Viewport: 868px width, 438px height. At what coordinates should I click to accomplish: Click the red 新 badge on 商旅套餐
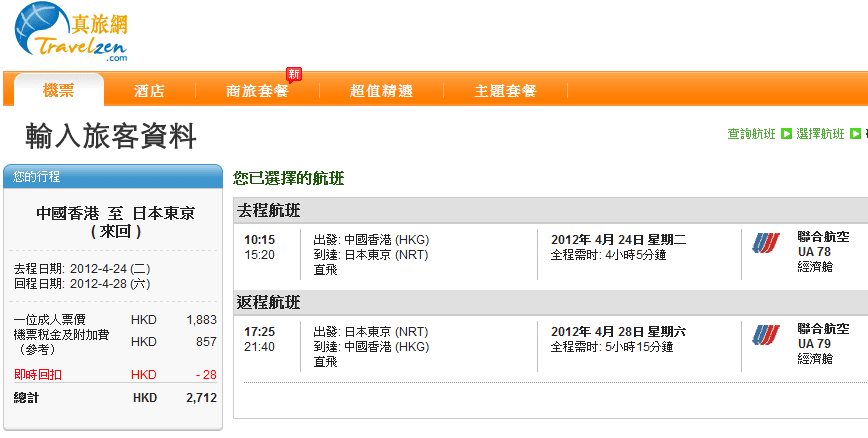[293, 74]
